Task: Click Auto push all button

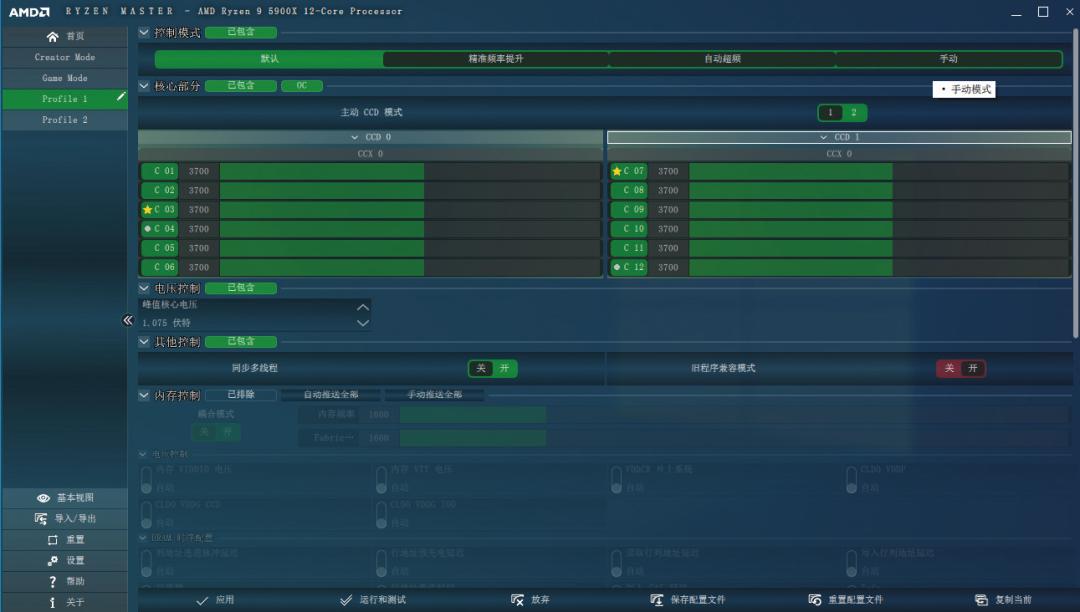Action: tap(331, 395)
